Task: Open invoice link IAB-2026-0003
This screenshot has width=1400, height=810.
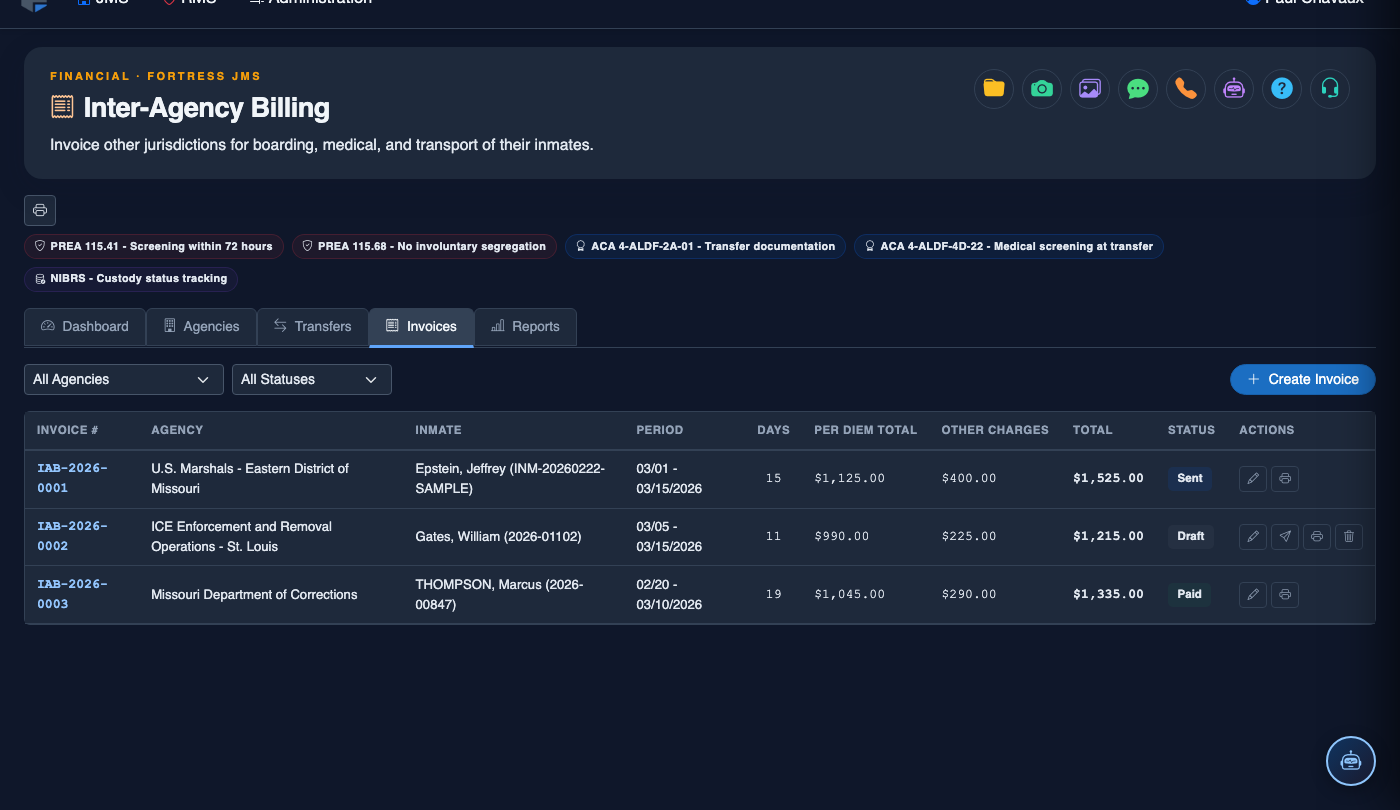Action: [72, 594]
